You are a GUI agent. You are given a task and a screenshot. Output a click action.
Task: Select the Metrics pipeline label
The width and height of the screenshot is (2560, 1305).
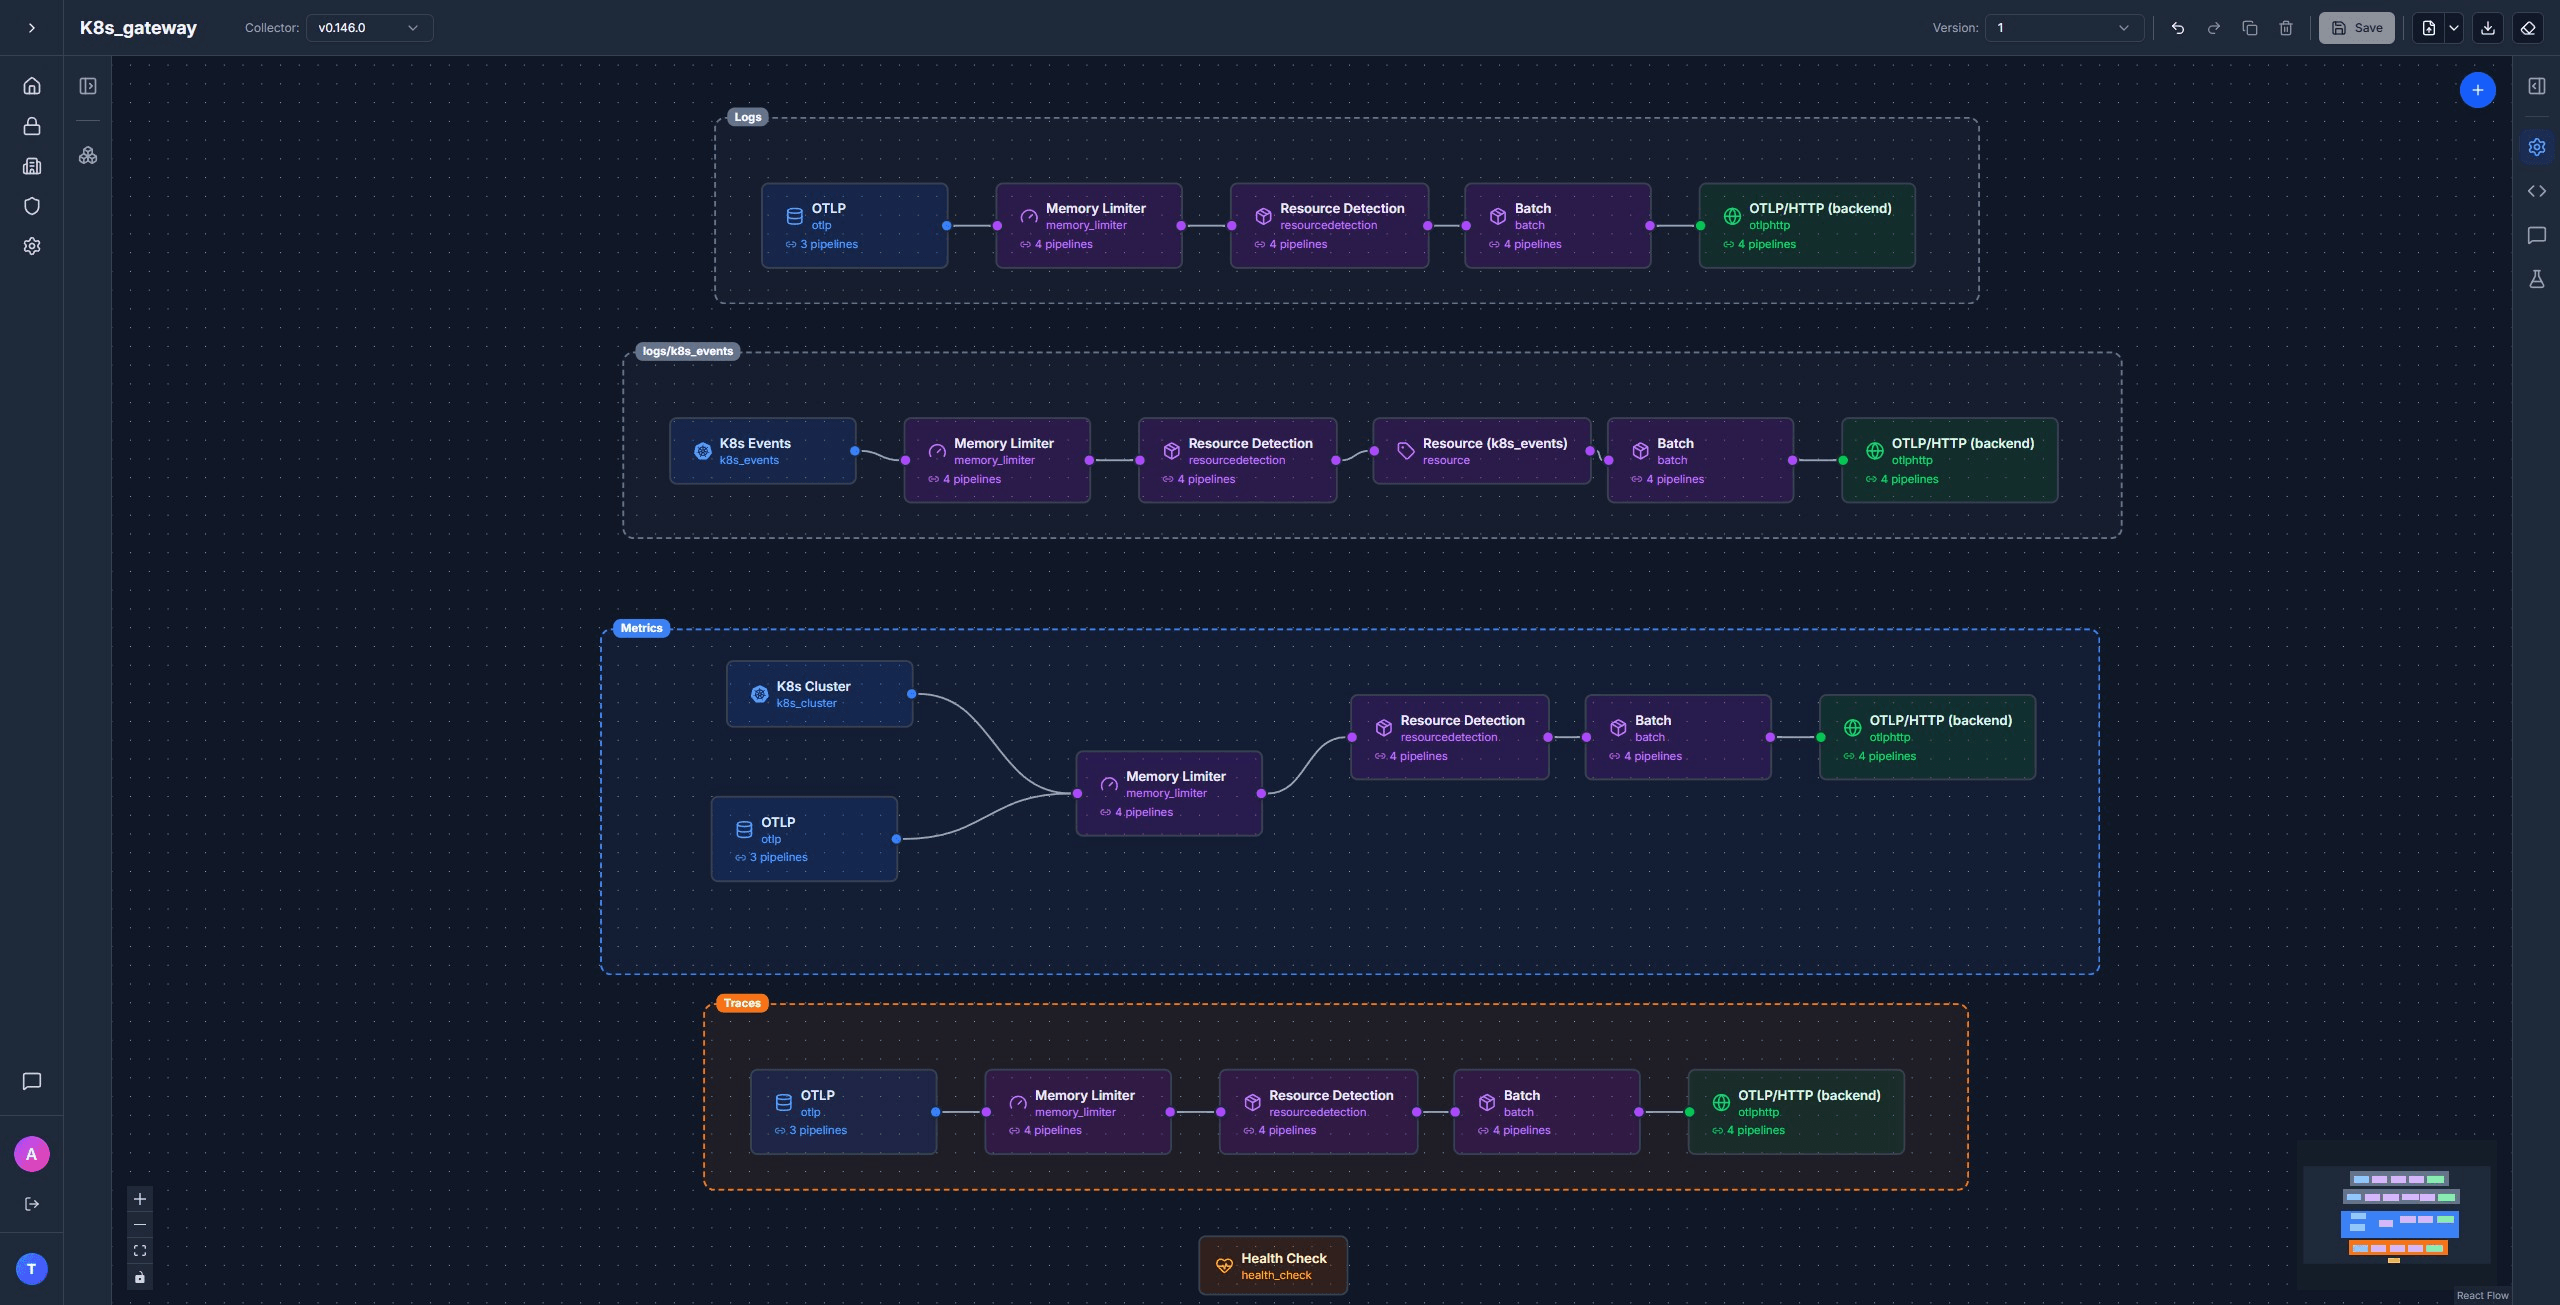(641, 628)
